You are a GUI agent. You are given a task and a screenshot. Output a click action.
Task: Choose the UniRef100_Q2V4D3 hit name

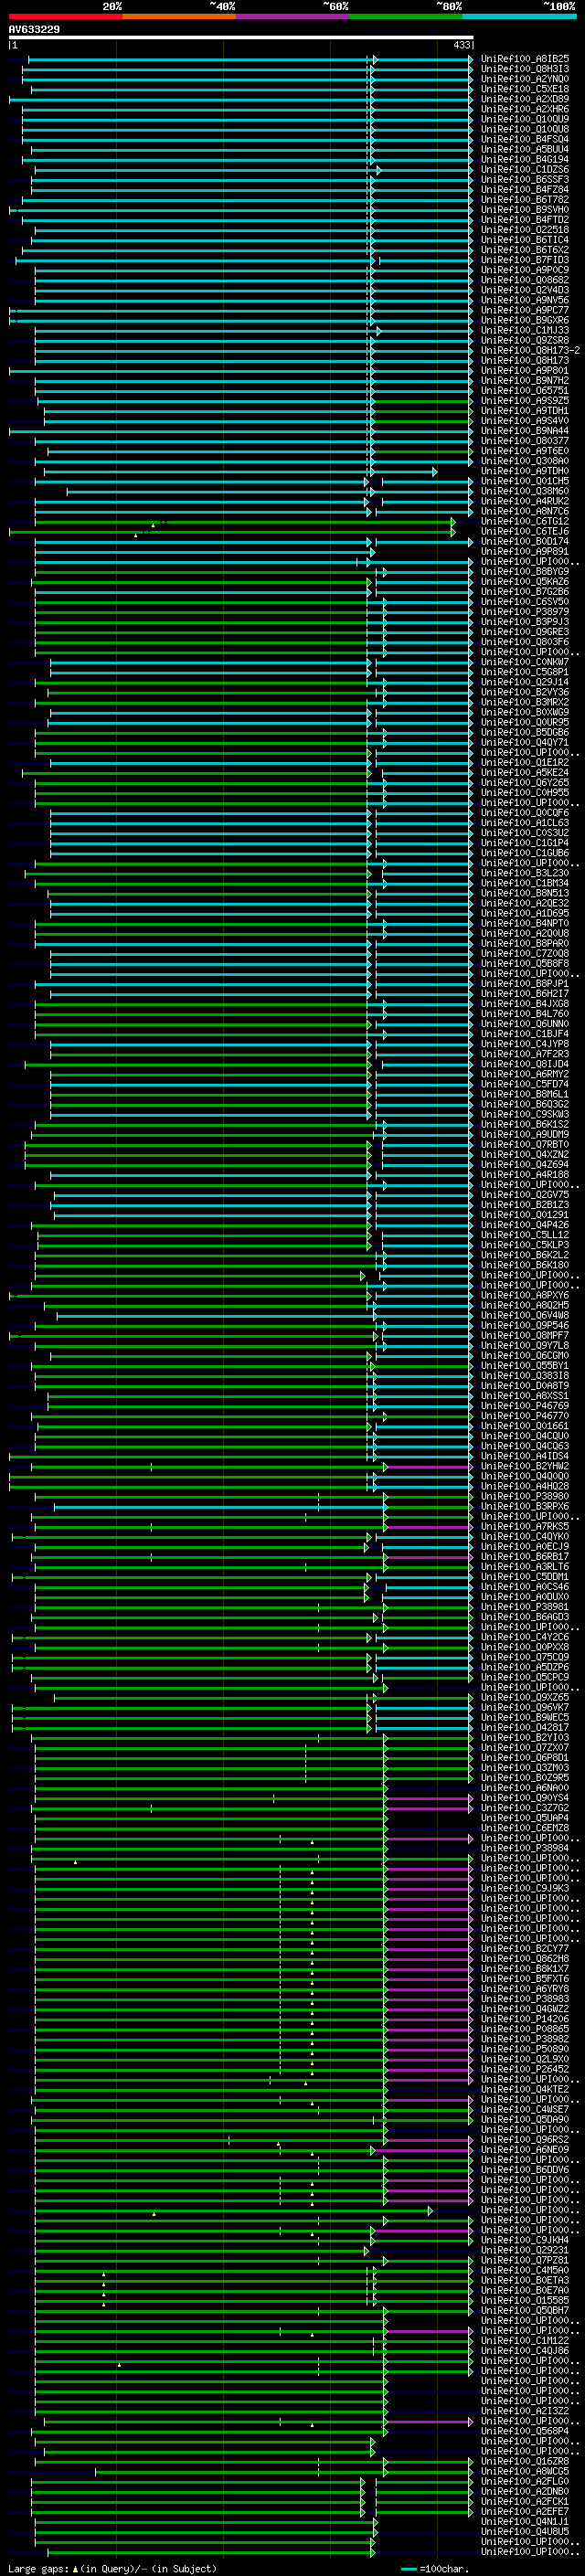pos(525,290)
